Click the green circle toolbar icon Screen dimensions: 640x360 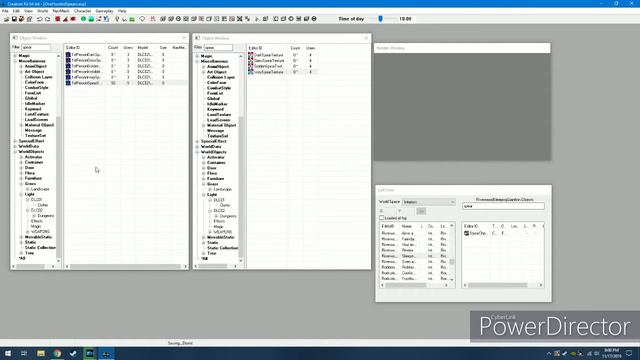coord(83,19)
